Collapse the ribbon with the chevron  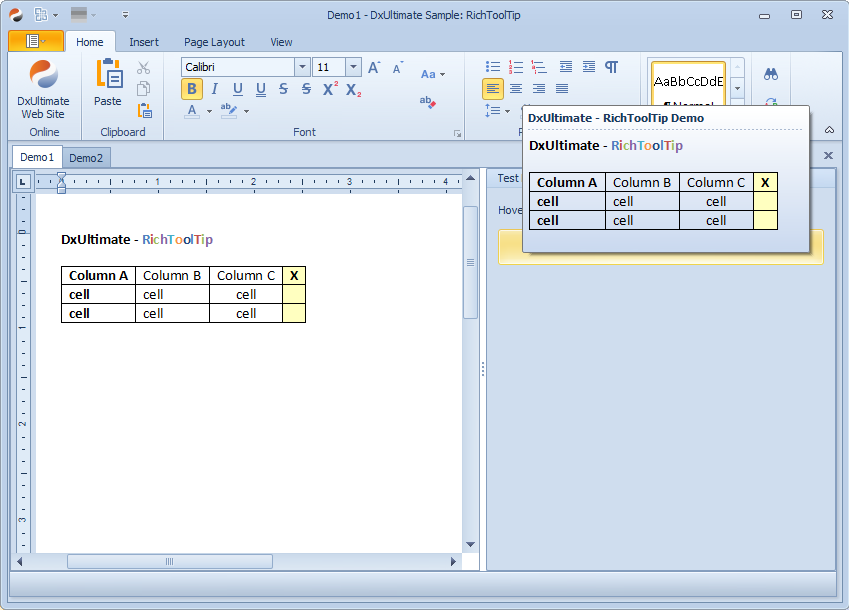coord(829,130)
